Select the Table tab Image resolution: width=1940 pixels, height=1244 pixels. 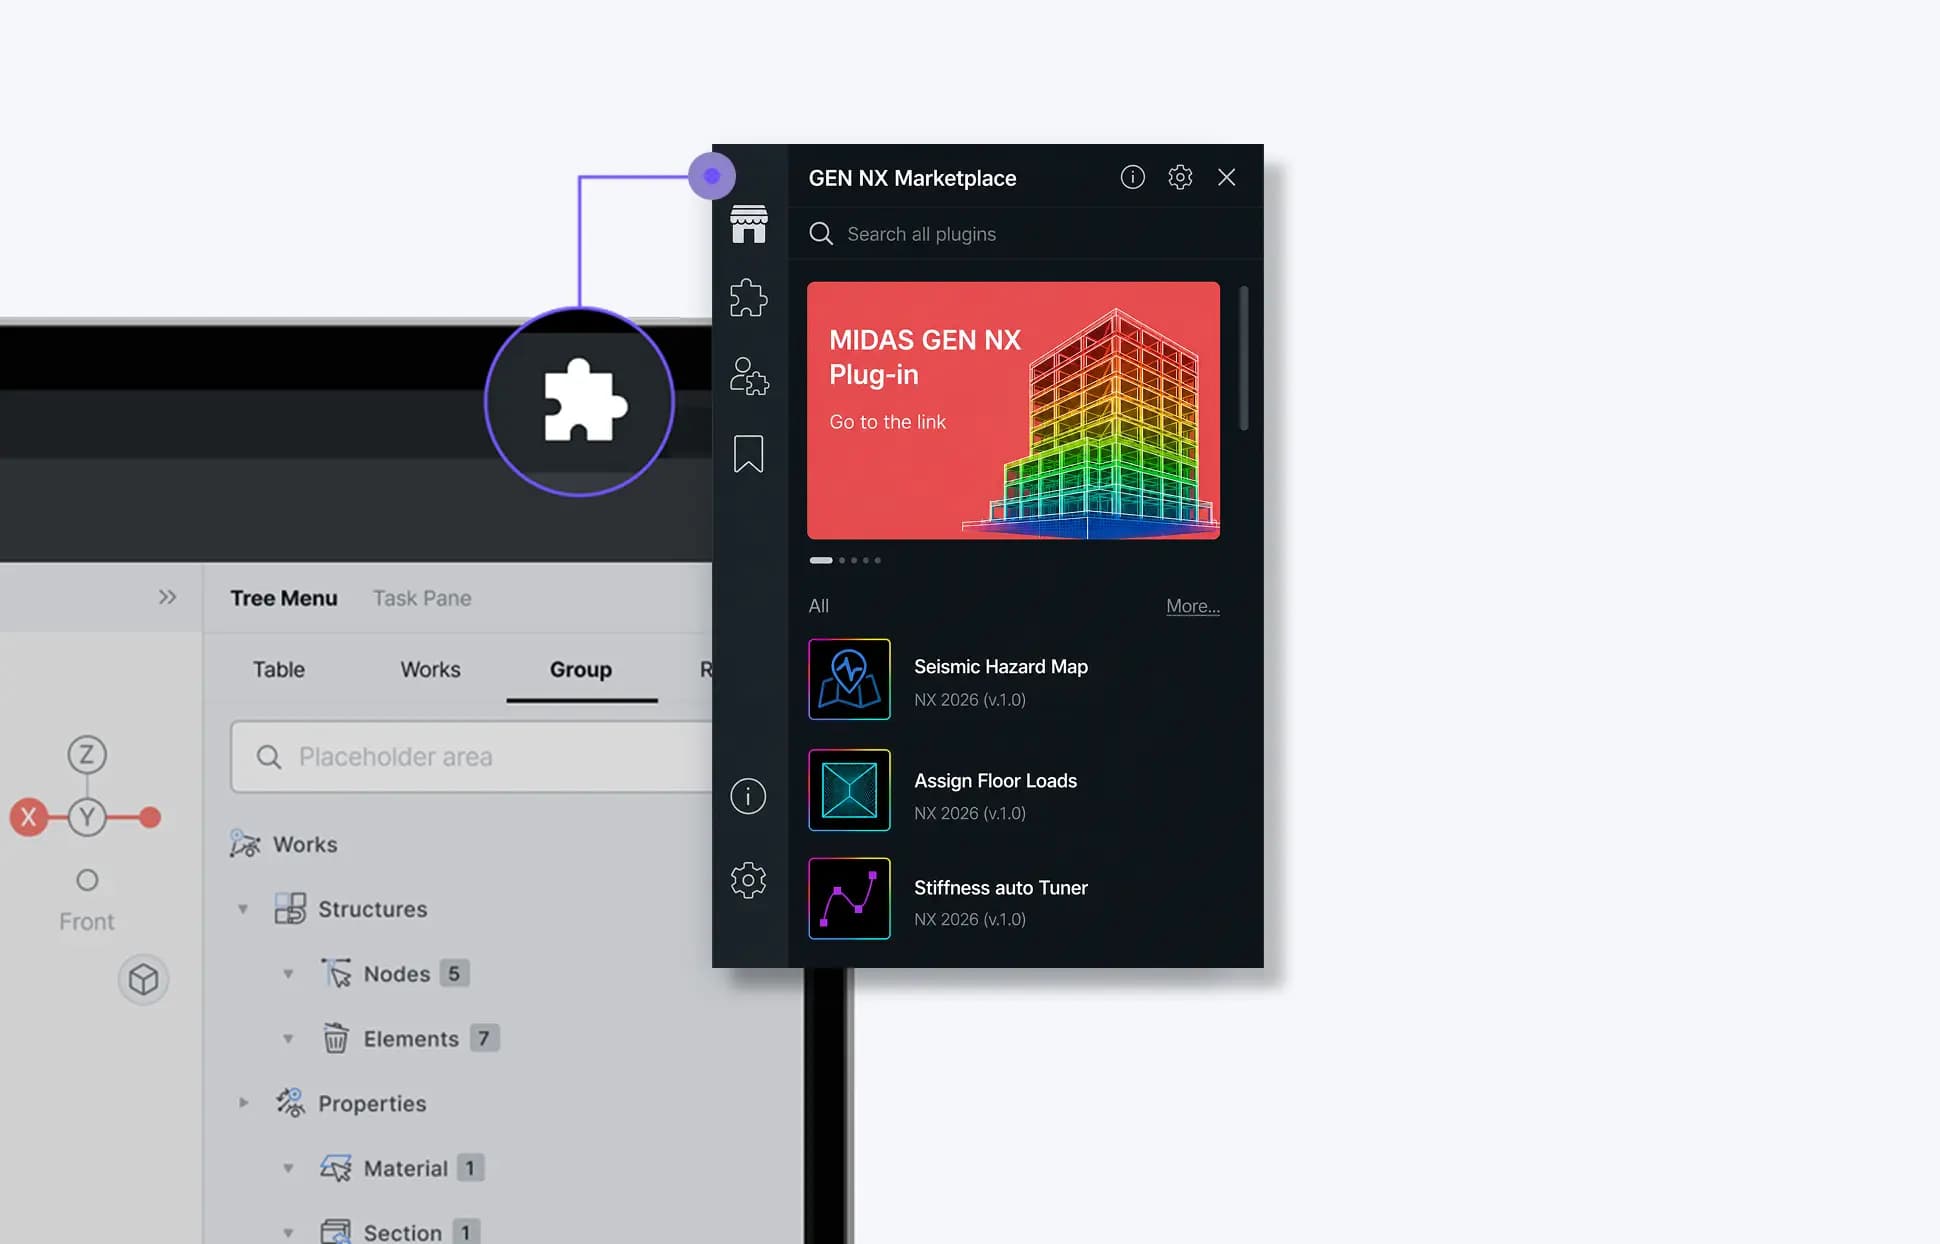click(x=278, y=669)
